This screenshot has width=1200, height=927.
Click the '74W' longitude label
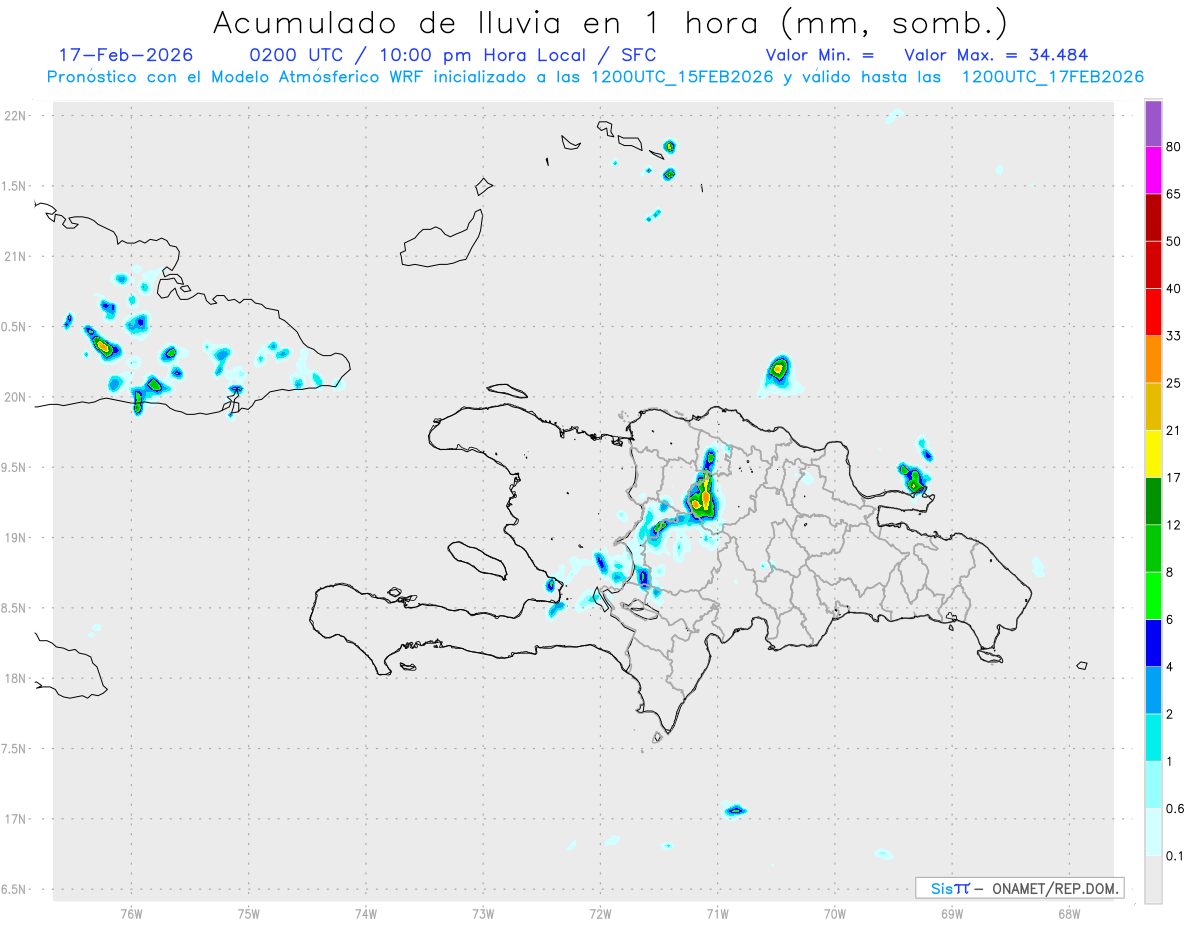coord(366,913)
